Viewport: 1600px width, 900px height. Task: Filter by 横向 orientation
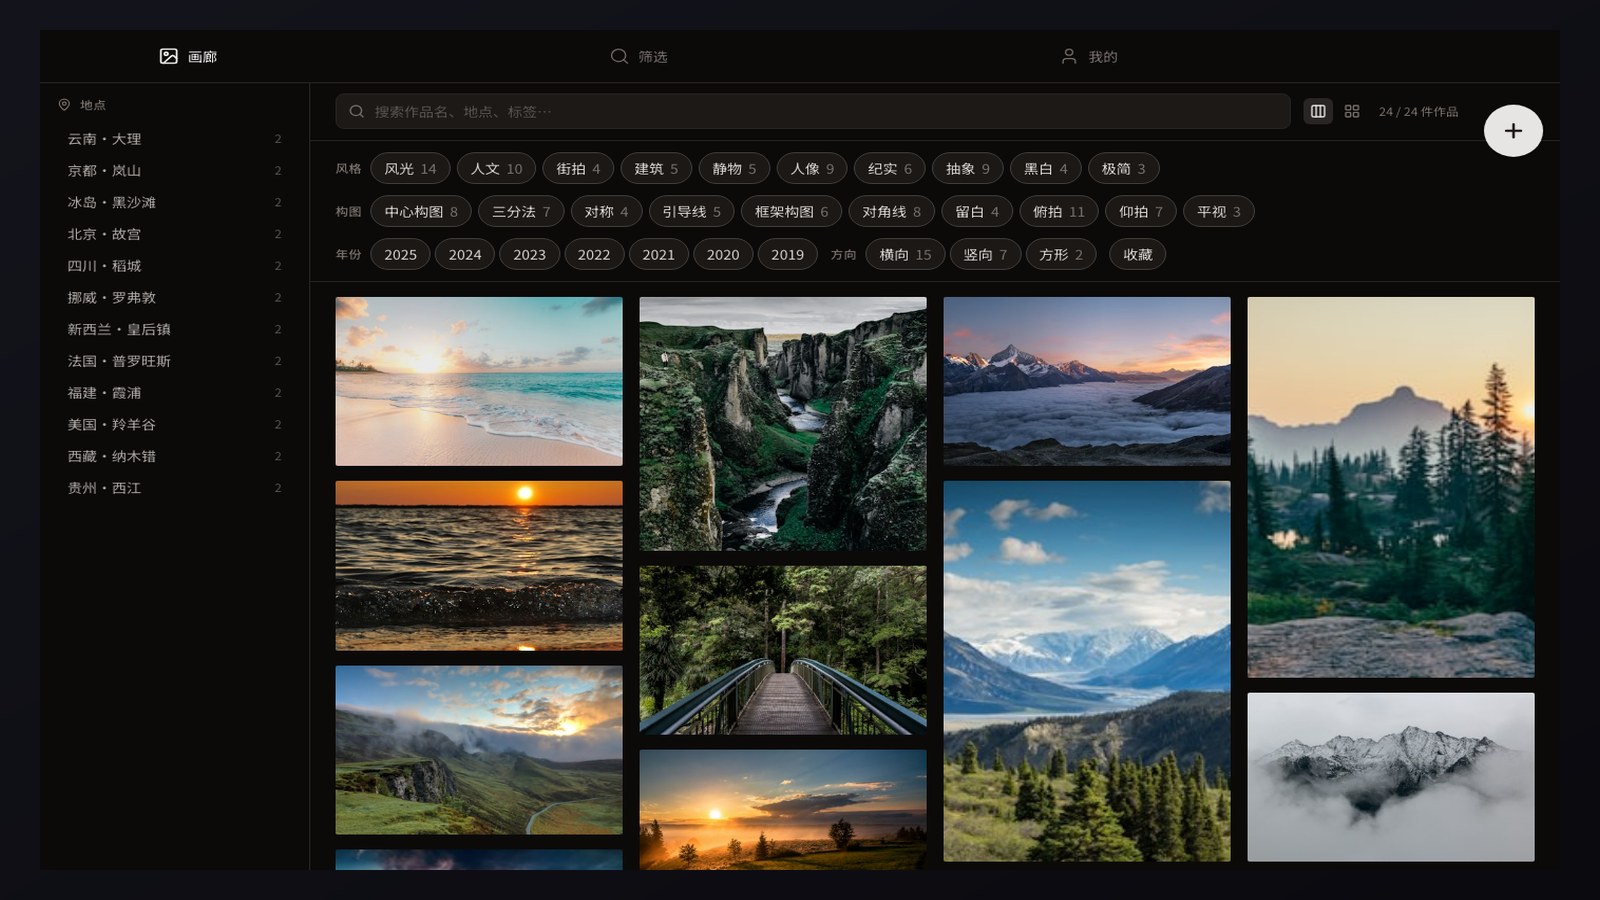(905, 255)
